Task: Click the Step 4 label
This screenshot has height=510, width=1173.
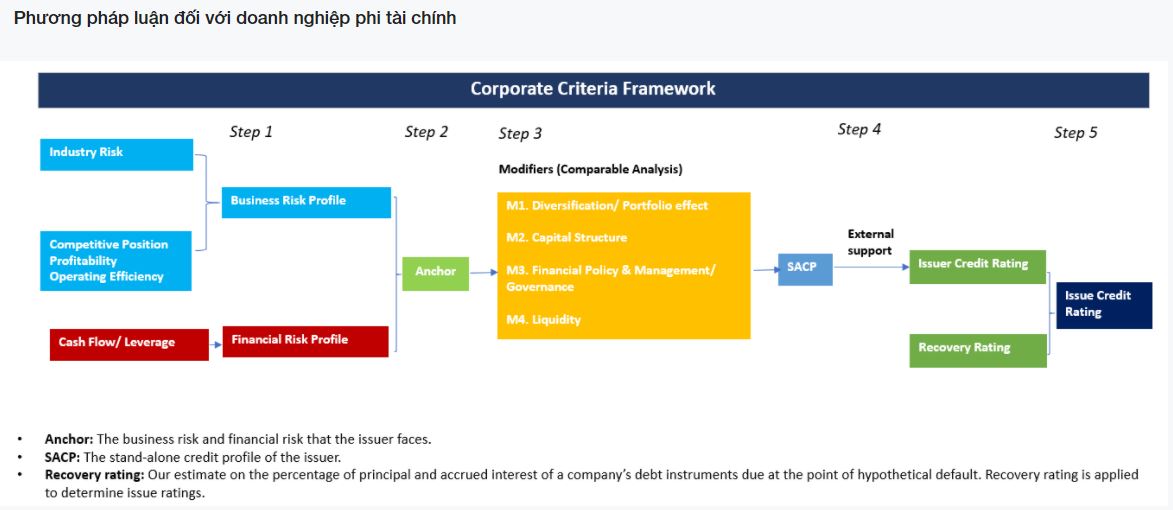Action: pyautogui.click(x=859, y=129)
